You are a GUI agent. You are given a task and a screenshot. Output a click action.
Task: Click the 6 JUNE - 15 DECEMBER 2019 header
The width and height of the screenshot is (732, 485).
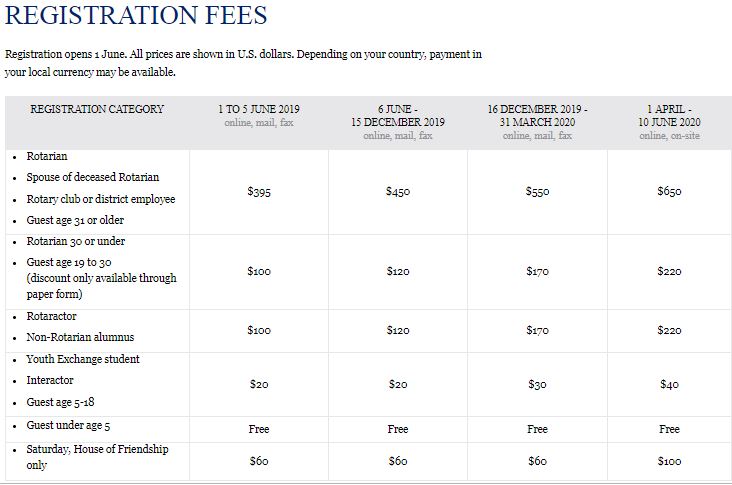tap(398, 115)
